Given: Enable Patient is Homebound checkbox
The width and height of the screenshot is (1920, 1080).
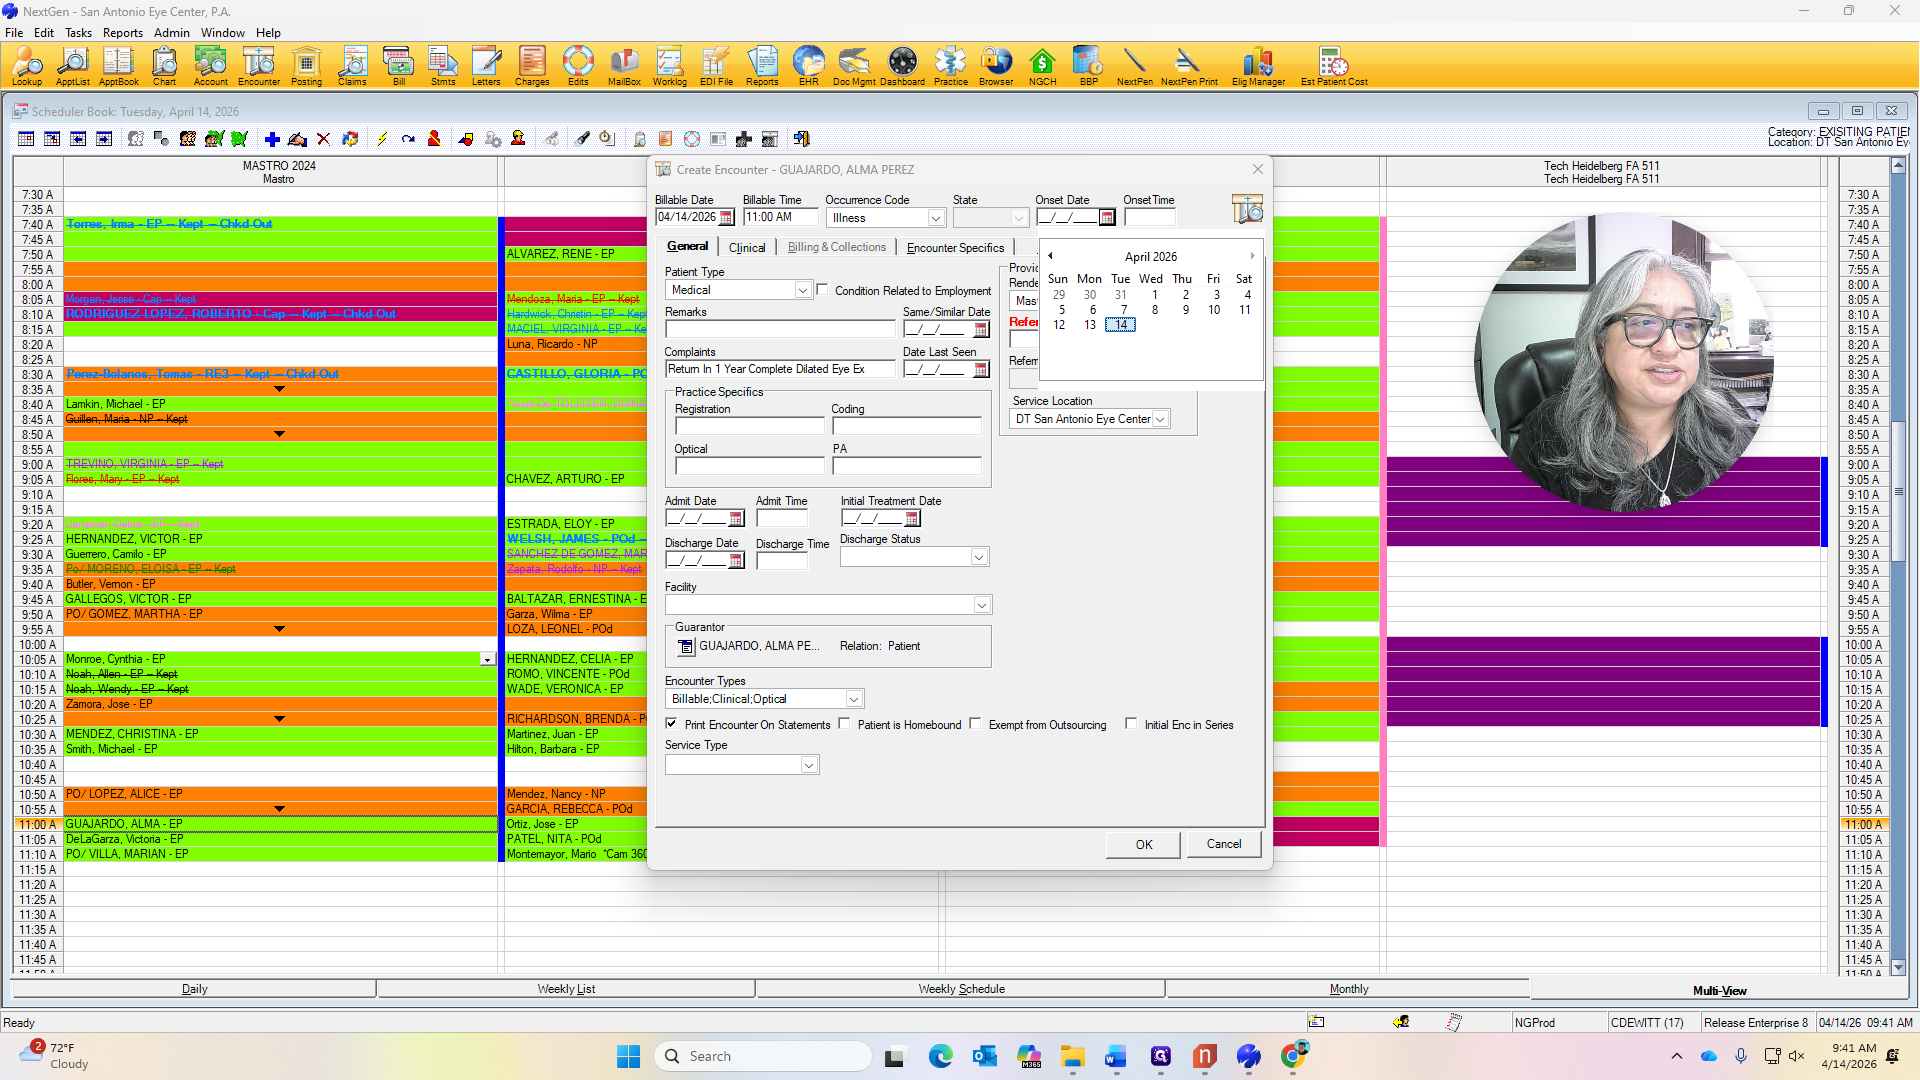Looking at the screenshot, I should 845,724.
